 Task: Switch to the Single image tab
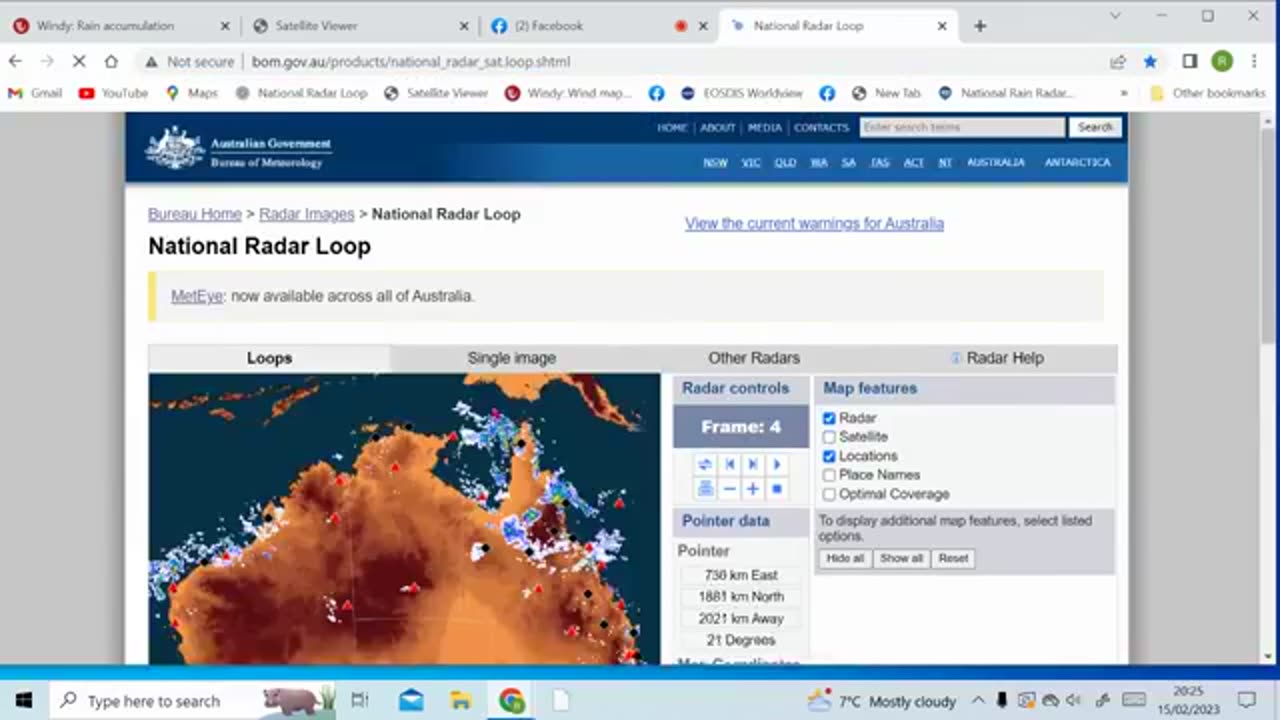coord(511,358)
